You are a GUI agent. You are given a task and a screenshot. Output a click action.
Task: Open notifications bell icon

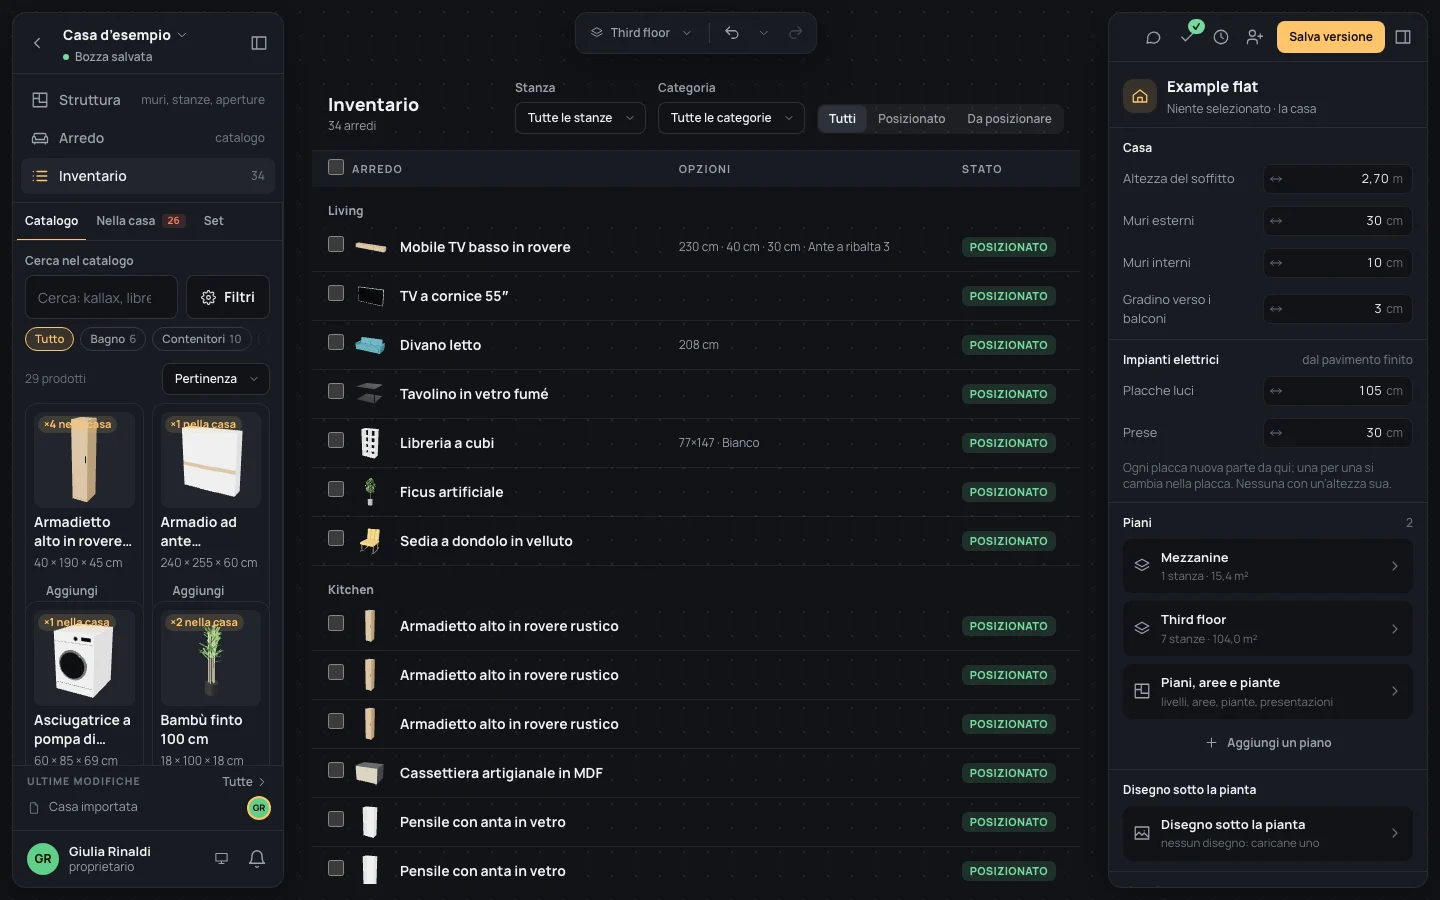257,858
